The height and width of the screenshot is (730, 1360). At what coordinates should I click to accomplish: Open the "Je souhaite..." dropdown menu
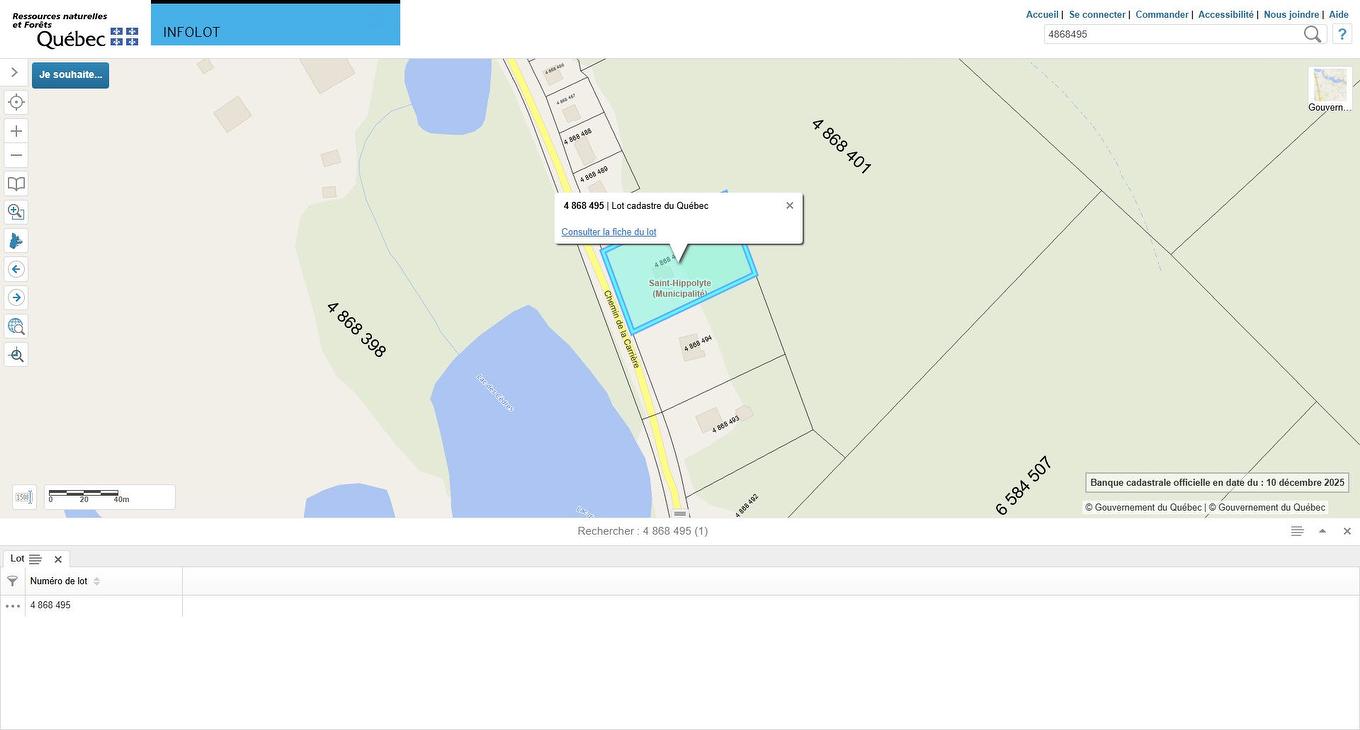tap(70, 75)
